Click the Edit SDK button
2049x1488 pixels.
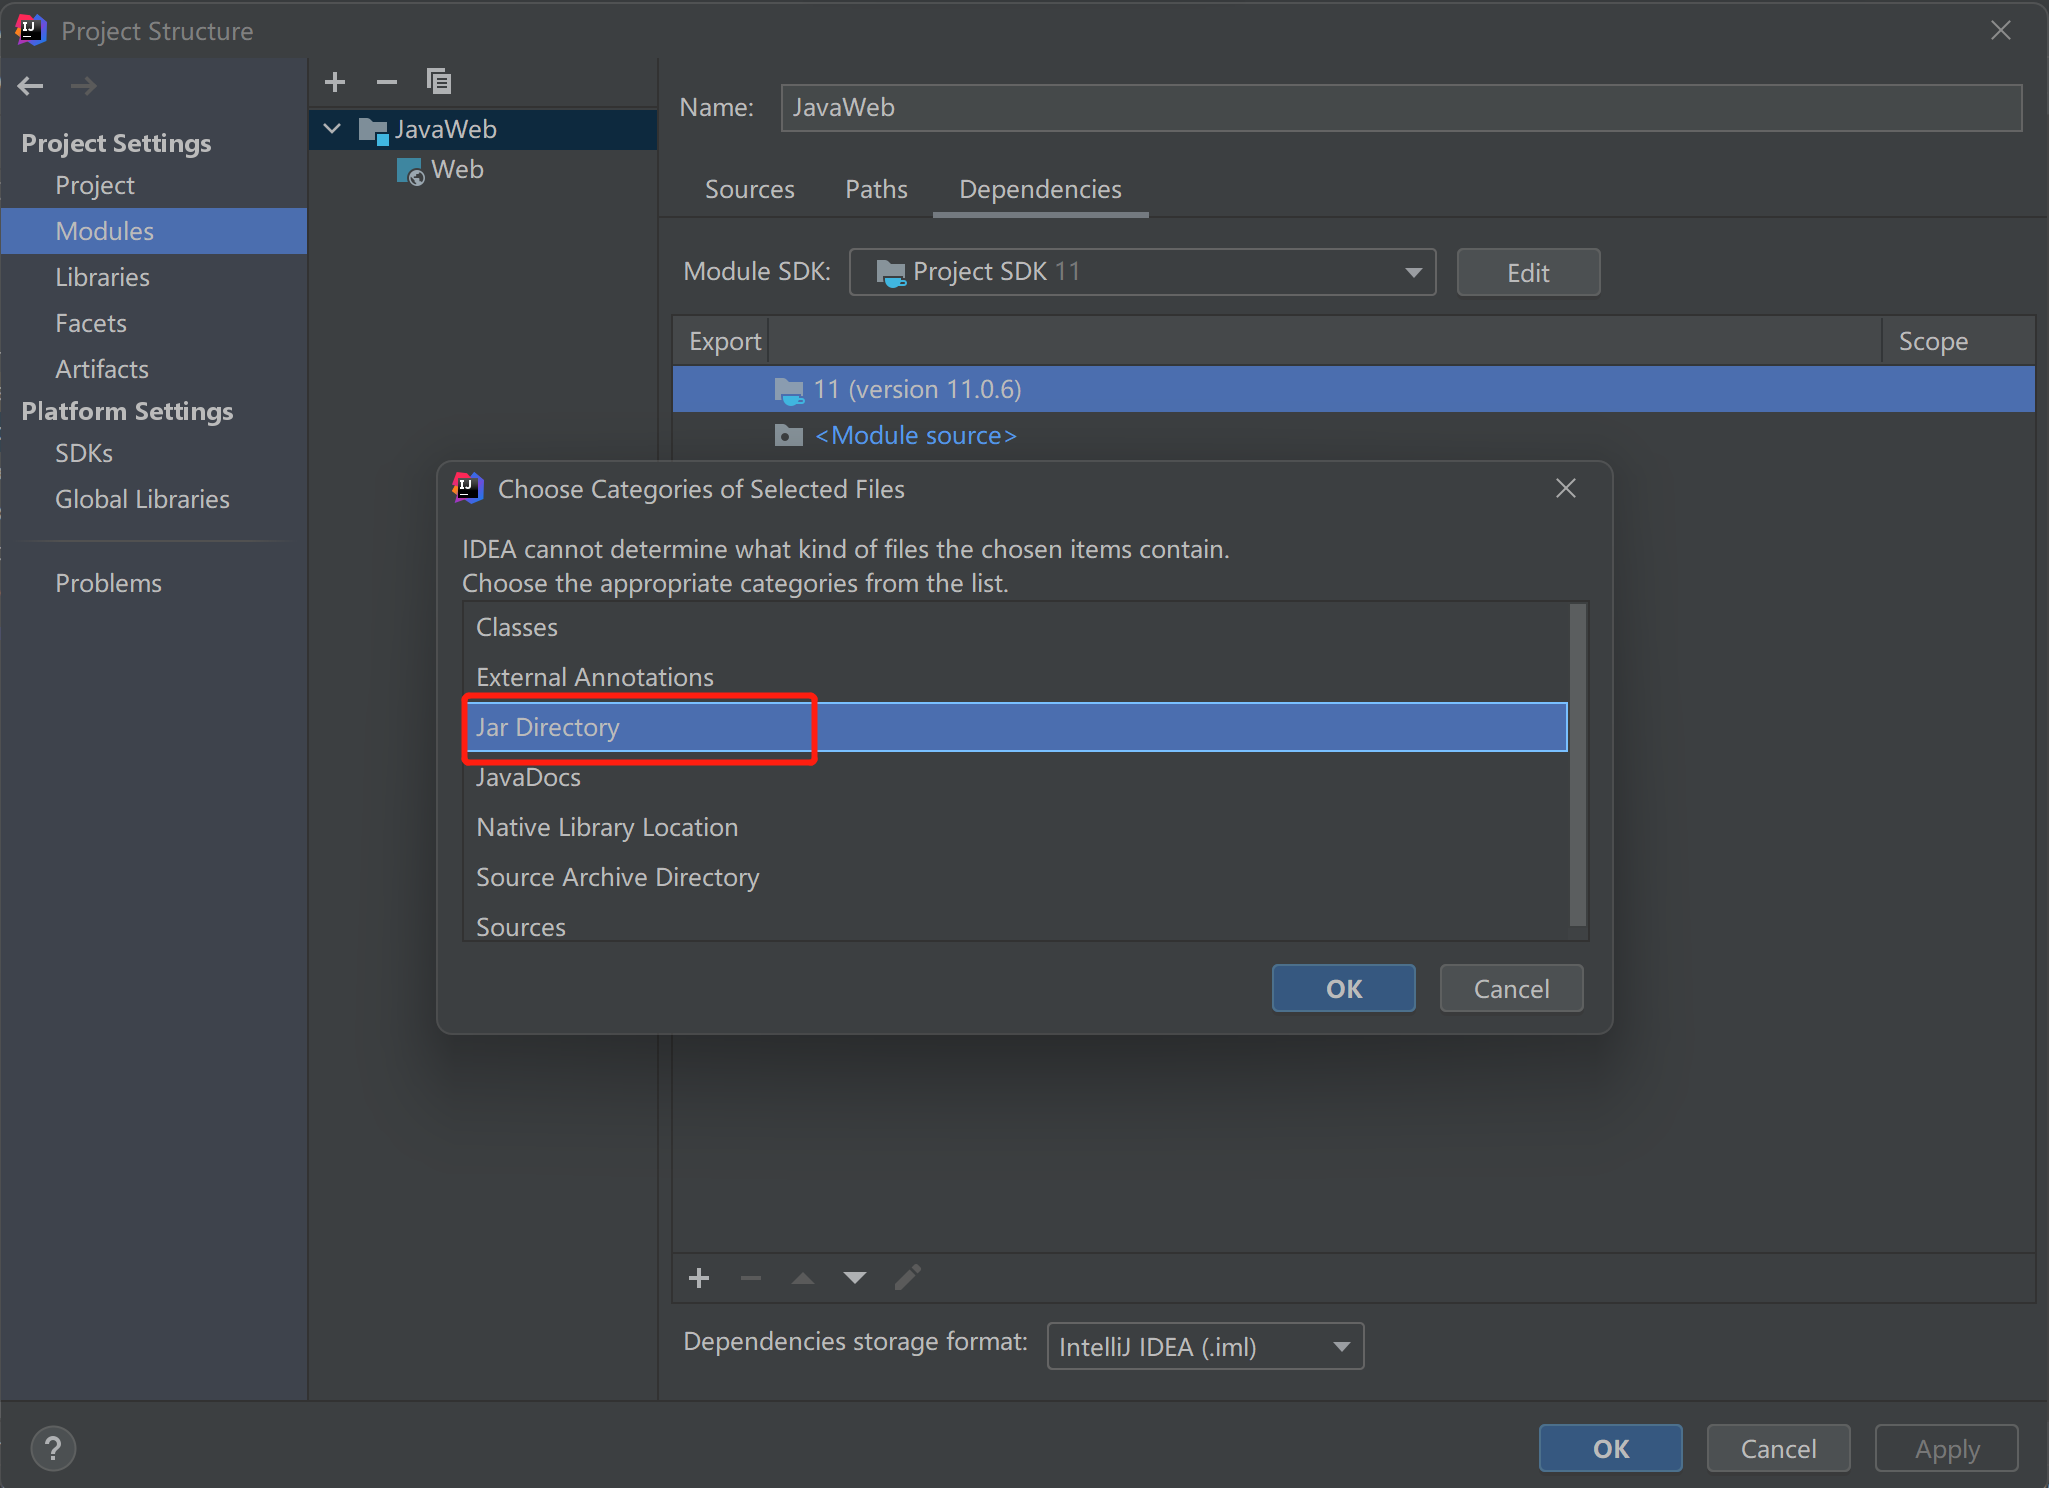pos(1527,273)
